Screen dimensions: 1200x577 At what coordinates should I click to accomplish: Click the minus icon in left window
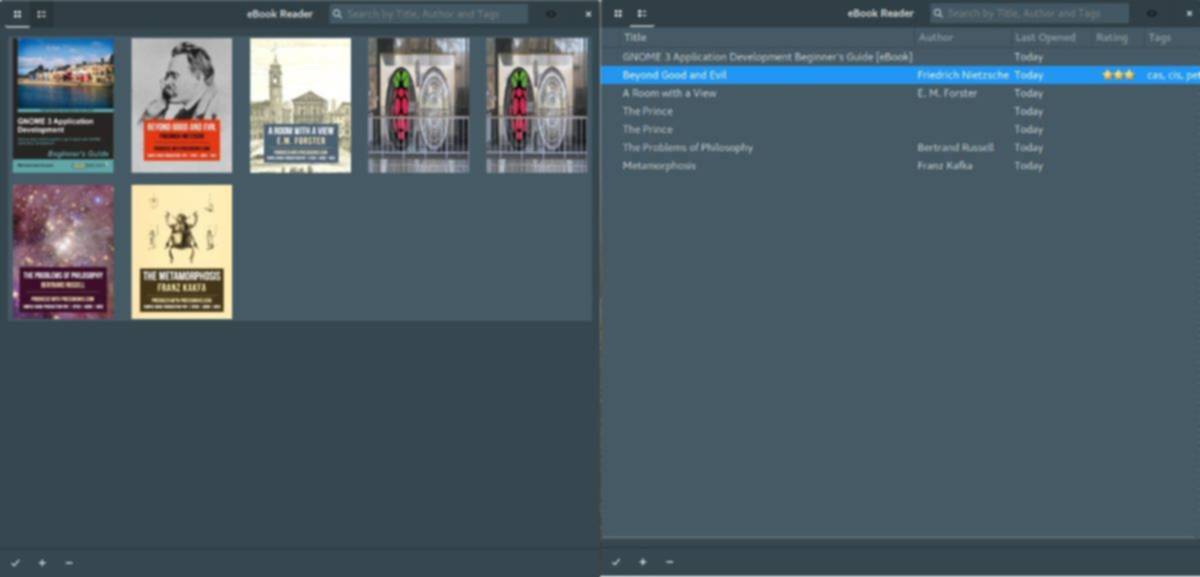click(x=69, y=563)
